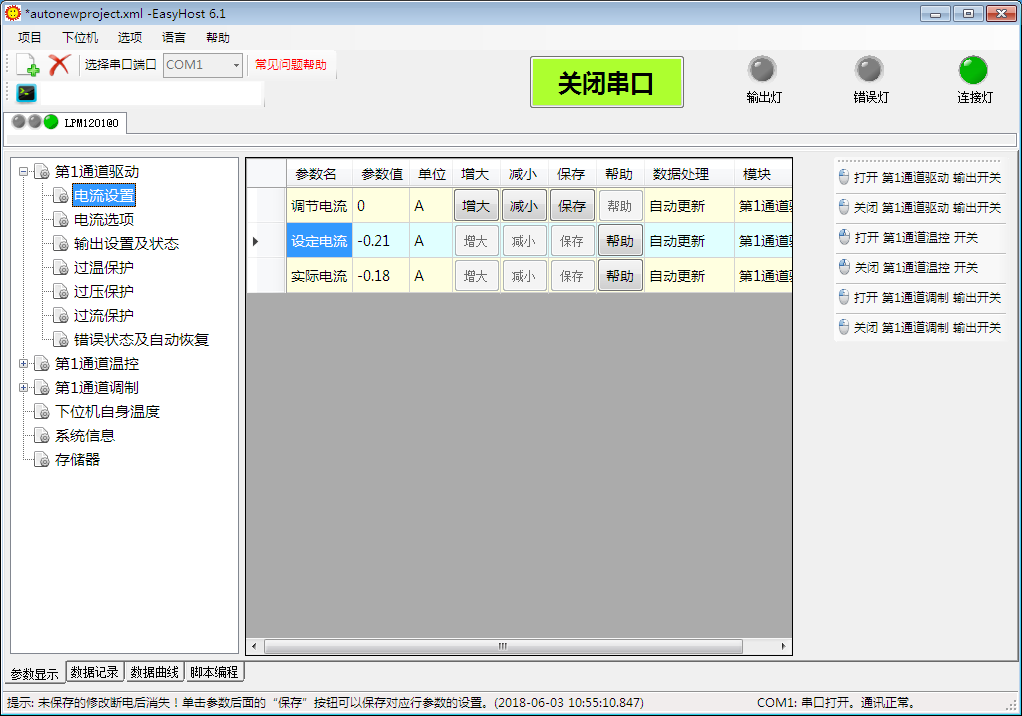Click mouse icon for 关闭 第1通道调制 输出开关
1022x716 pixels.
coord(843,328)
